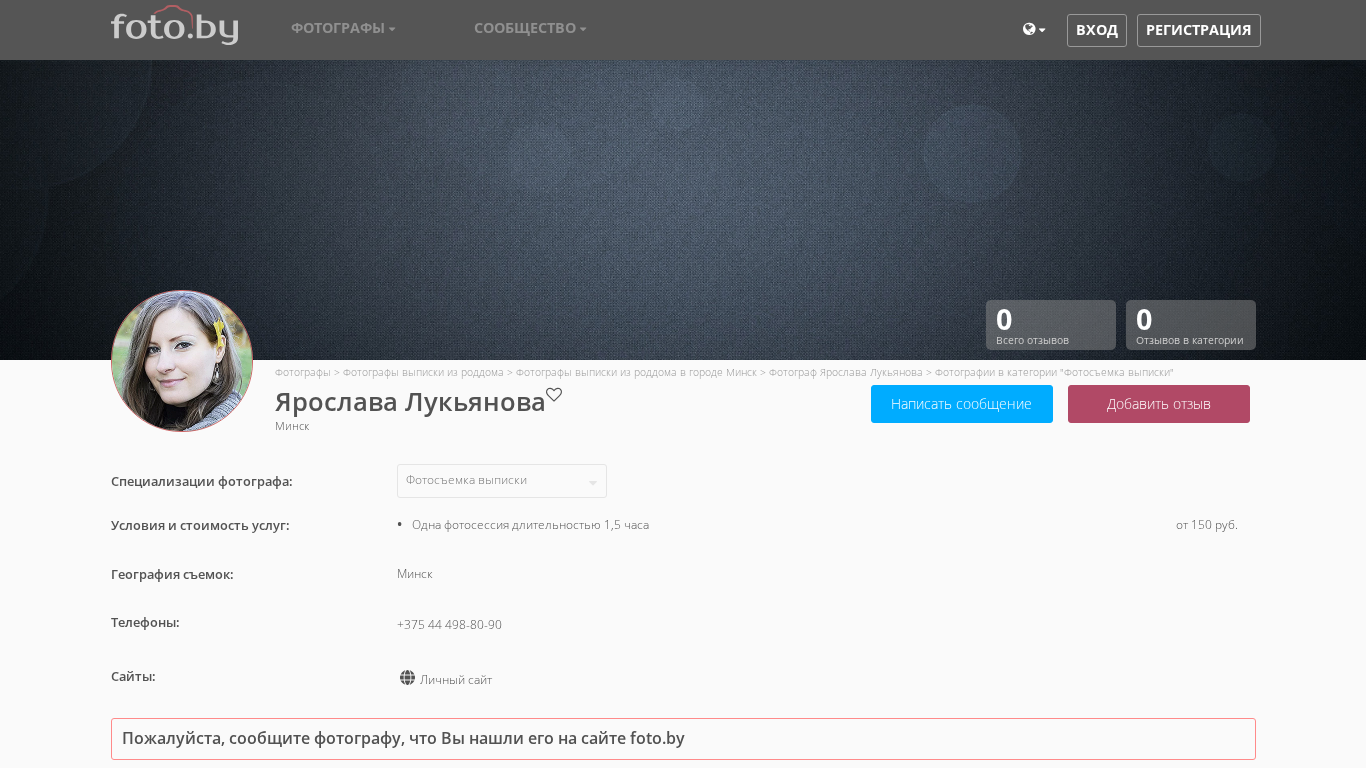Click the Вход button
The image size is (1366, 768).
click(x=1097, y=30)
